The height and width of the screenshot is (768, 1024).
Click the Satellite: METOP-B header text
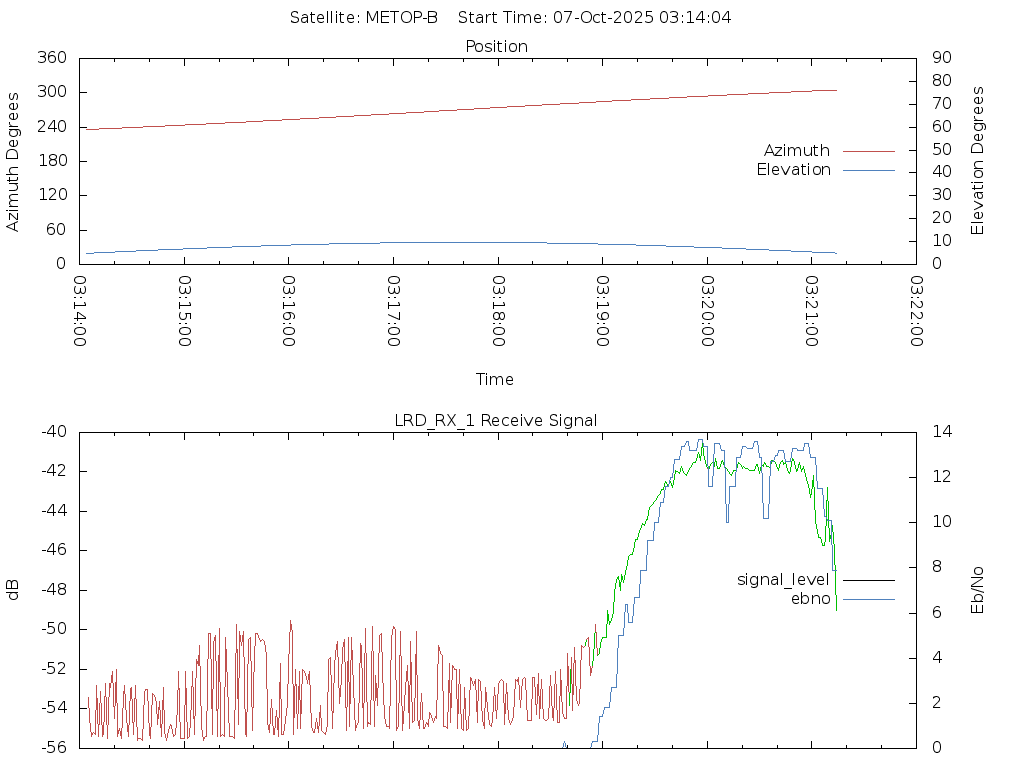click(364, 17)
